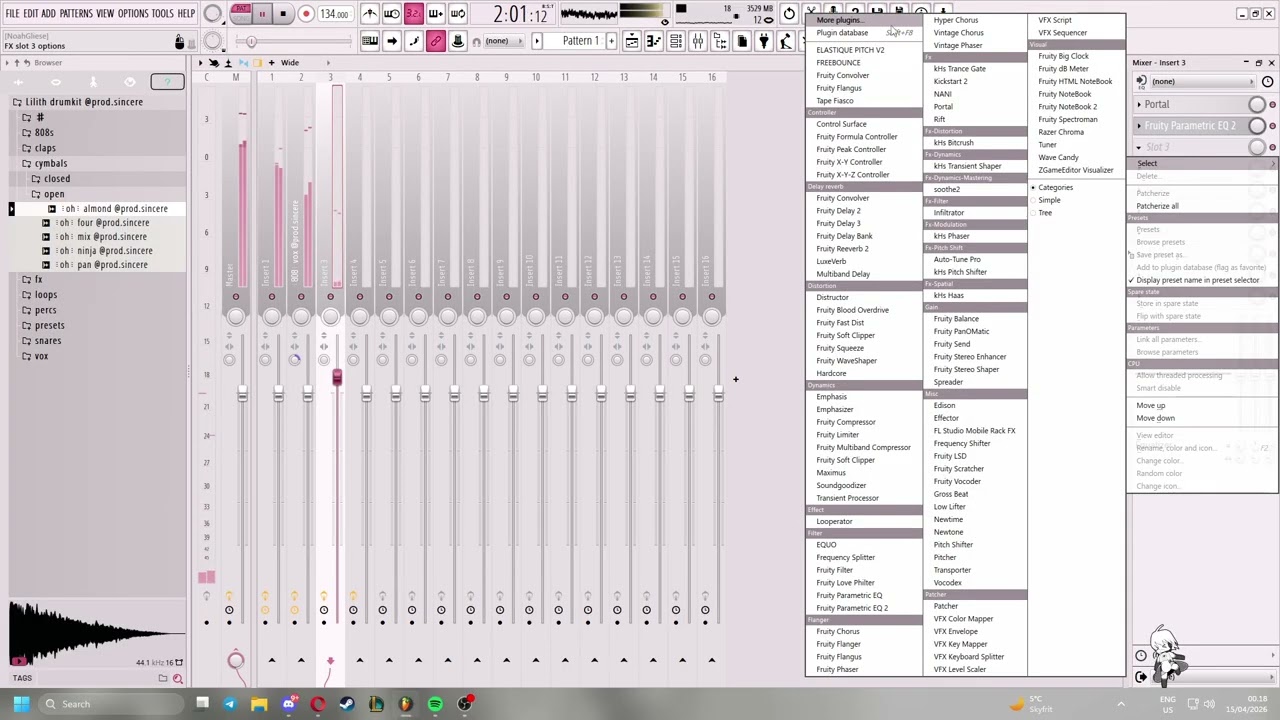Image resolution: width=1280 pixels, height=720 pixels.
Task: Expand the presets folder in browser
Action: tap(49, 326)
